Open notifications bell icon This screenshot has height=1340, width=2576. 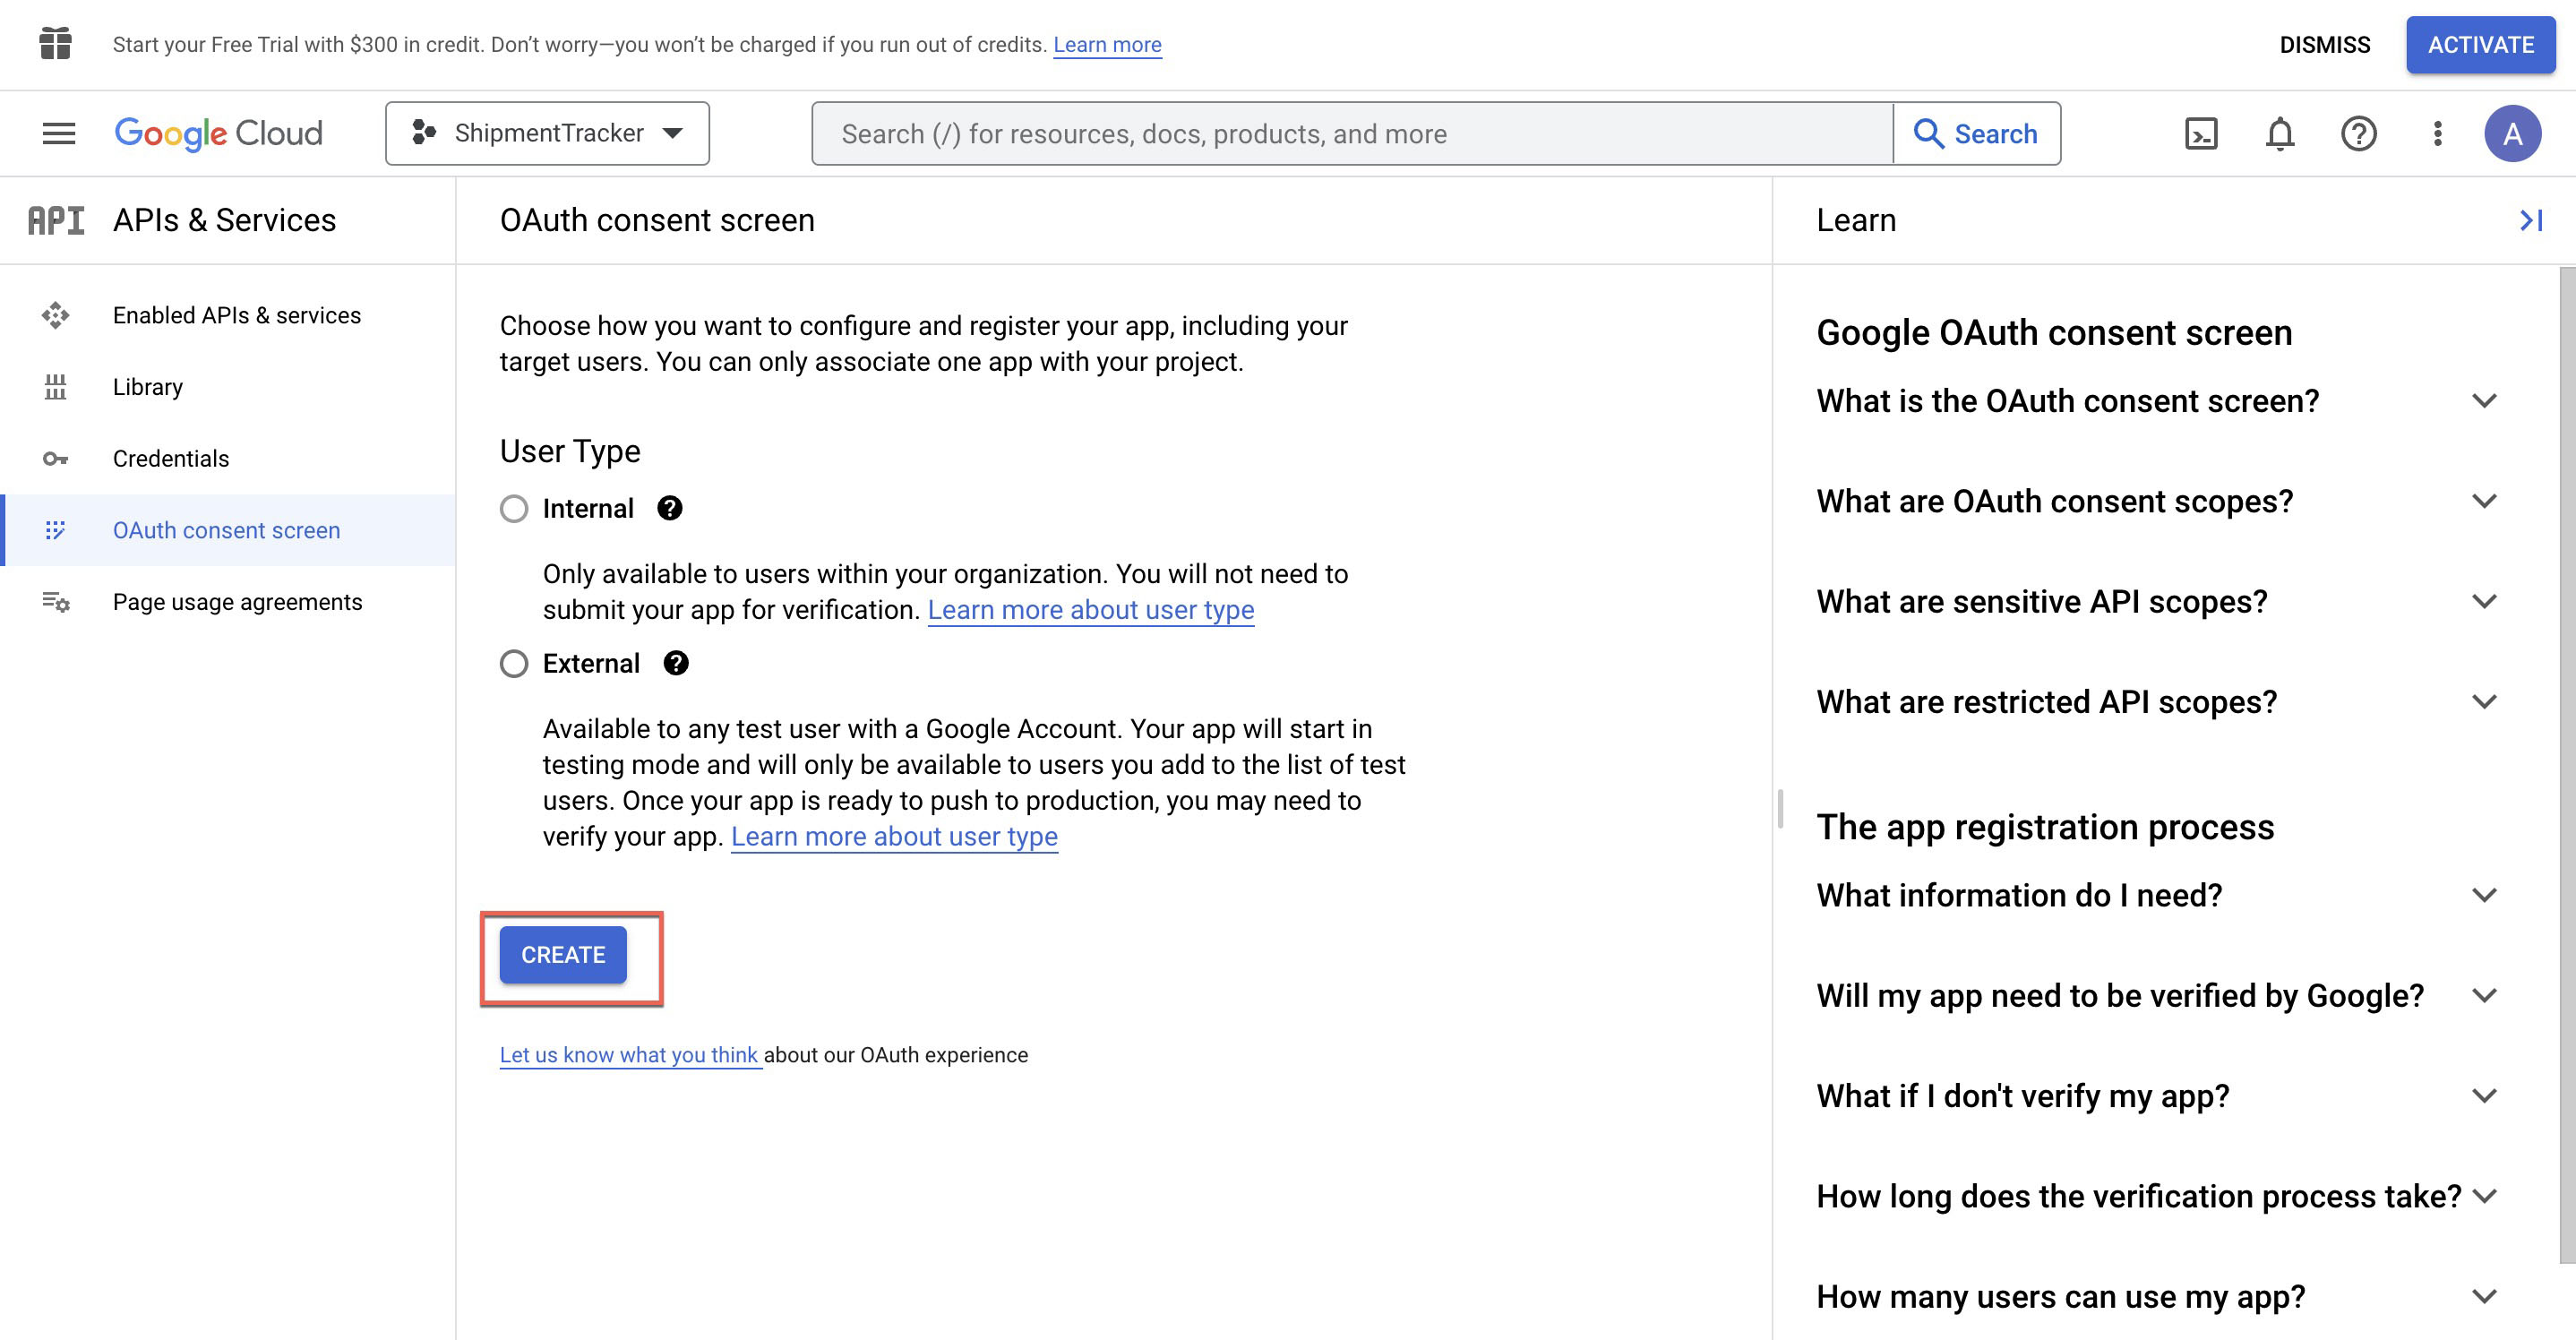point(2278,133)
